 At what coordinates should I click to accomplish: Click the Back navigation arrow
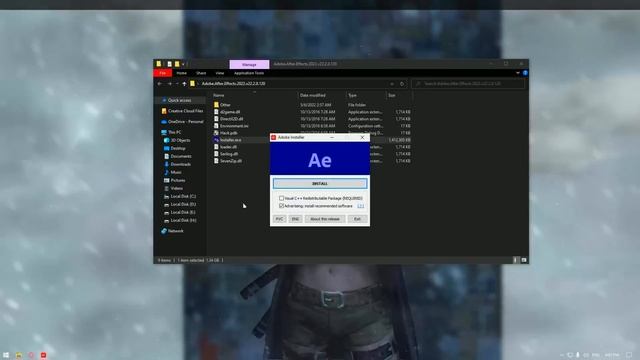point(160,84)
